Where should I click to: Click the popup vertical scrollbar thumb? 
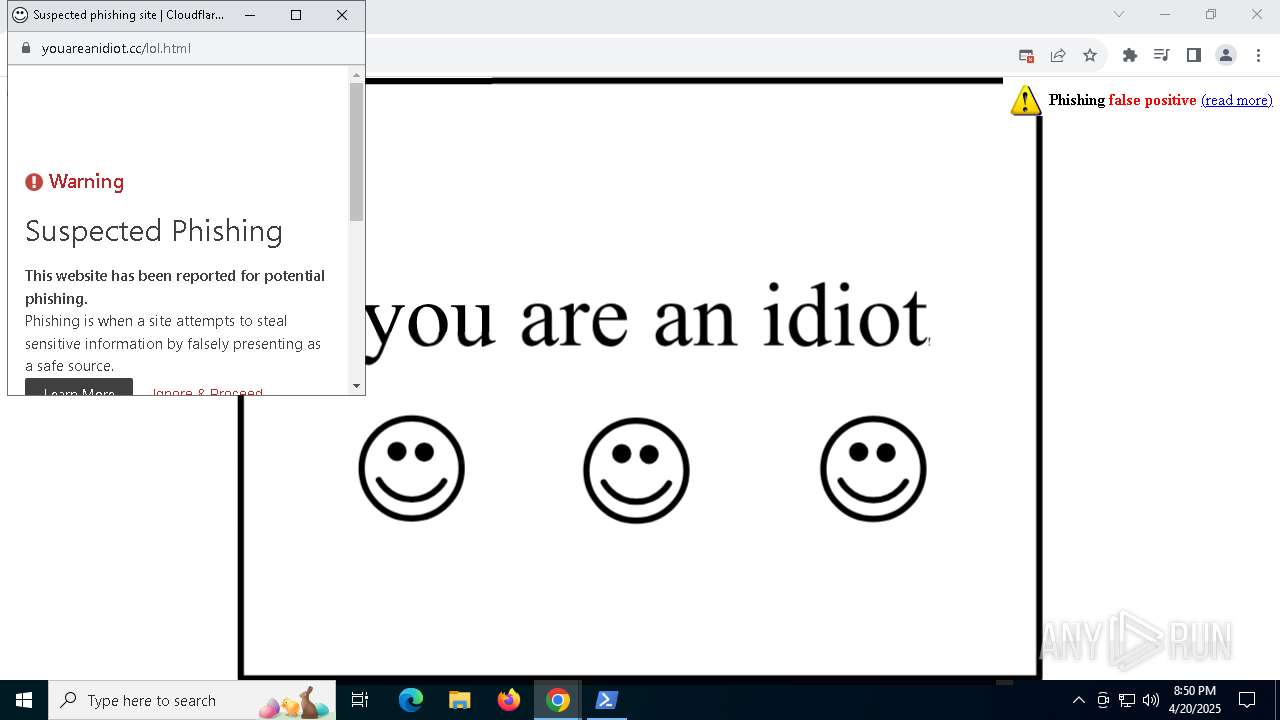pyautogui.click(x=356, y=152)
